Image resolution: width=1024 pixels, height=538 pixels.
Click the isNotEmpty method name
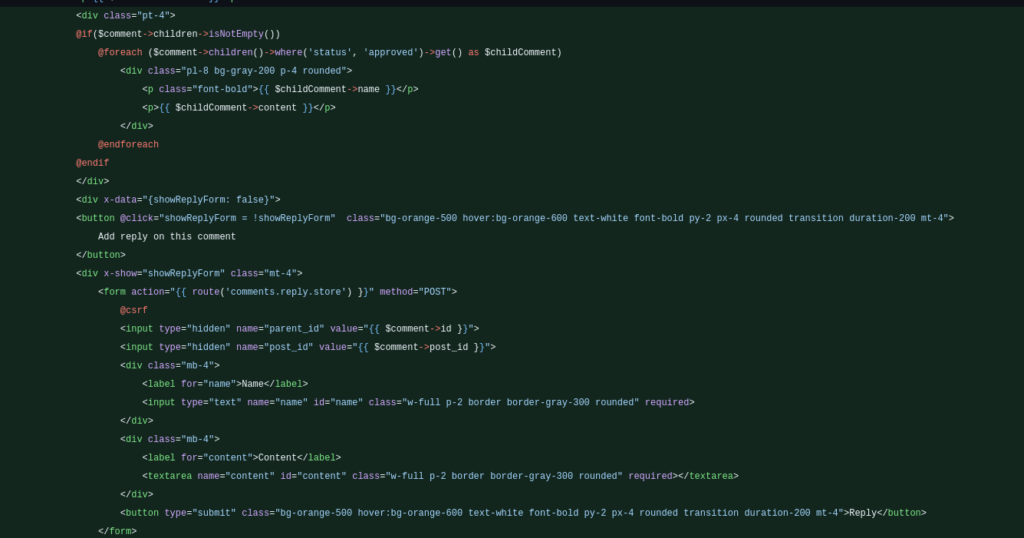(x=236, y=34)
